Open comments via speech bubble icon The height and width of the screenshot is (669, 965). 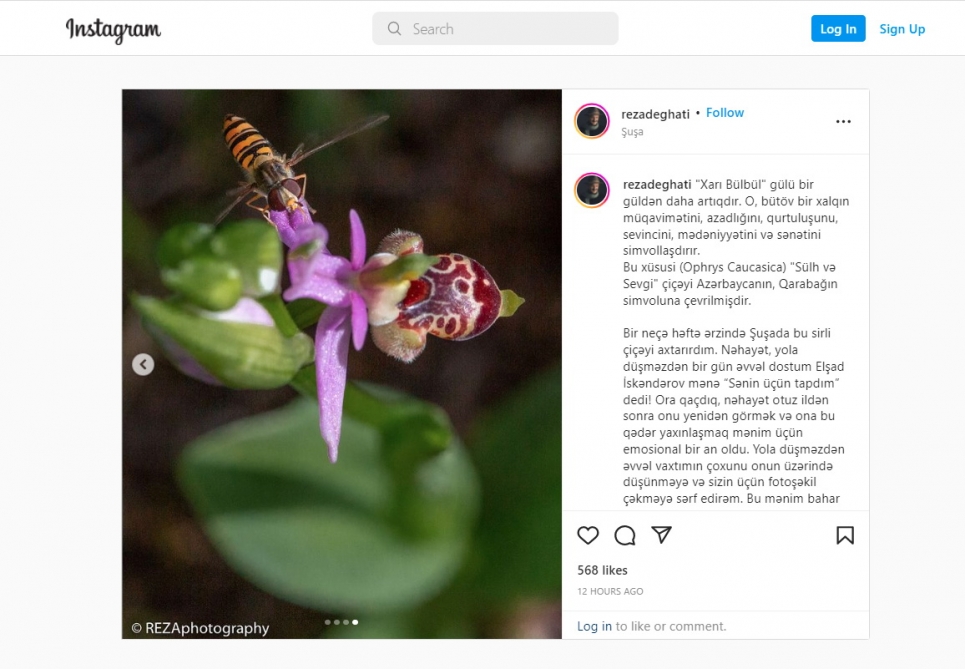[x=625, y=535]
